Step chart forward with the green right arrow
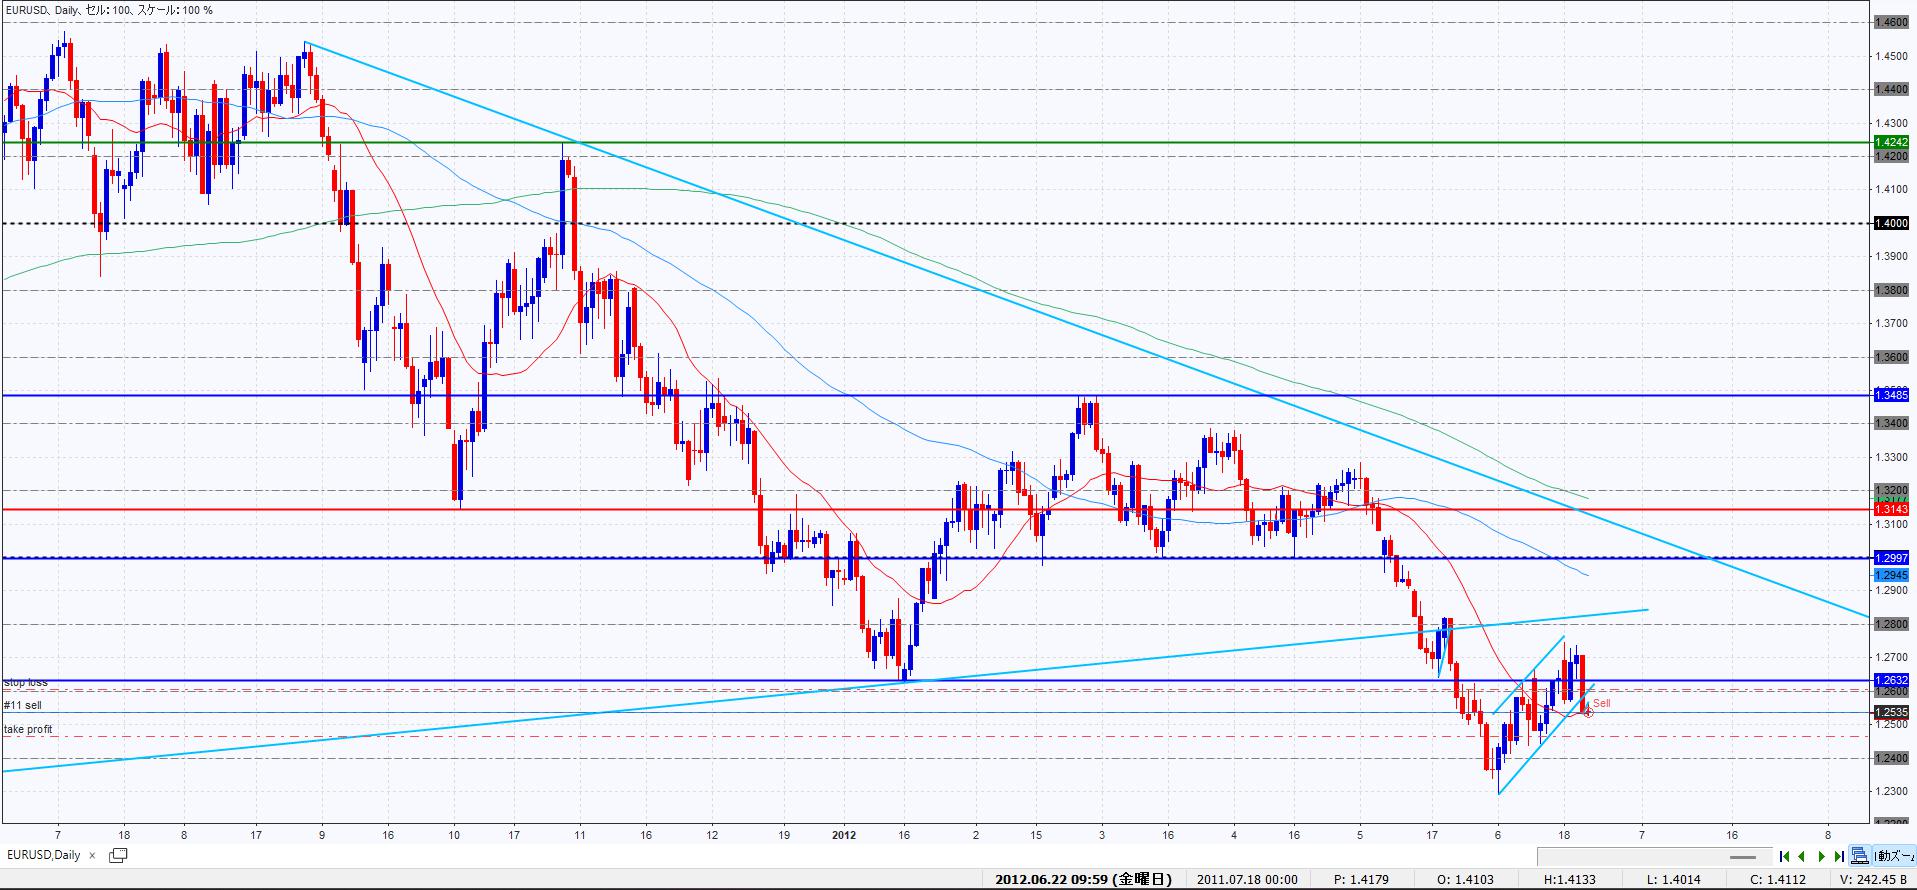The width and height of the screenshot is (1917, 890). (1821, 856)
